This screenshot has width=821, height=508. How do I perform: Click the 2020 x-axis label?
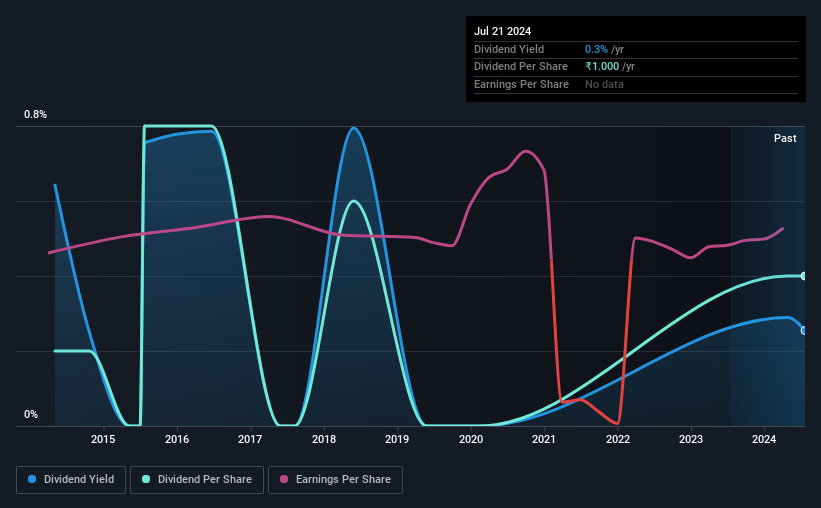(471, 439)
